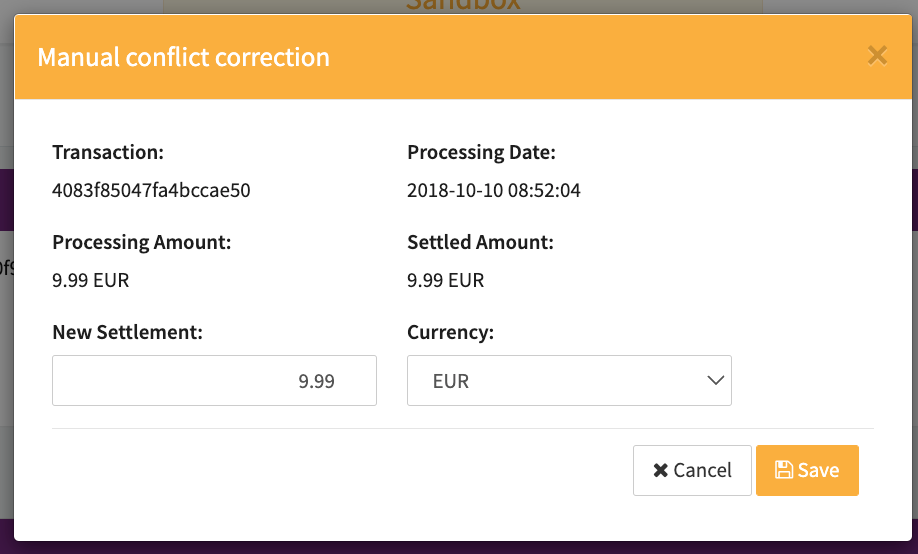Image resolution: width=918 pixels, height=554 pixels.
Task: Expand the Currency dropdown arrow
Action: [x=714, y=381]
